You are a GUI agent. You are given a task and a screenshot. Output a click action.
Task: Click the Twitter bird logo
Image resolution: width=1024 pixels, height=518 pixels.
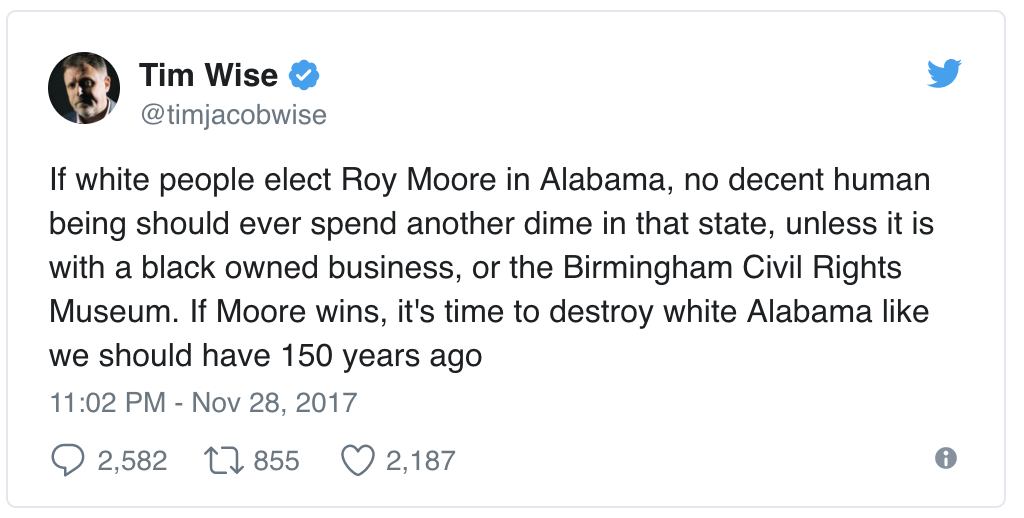pyautogui.click(x=944, y=75)
